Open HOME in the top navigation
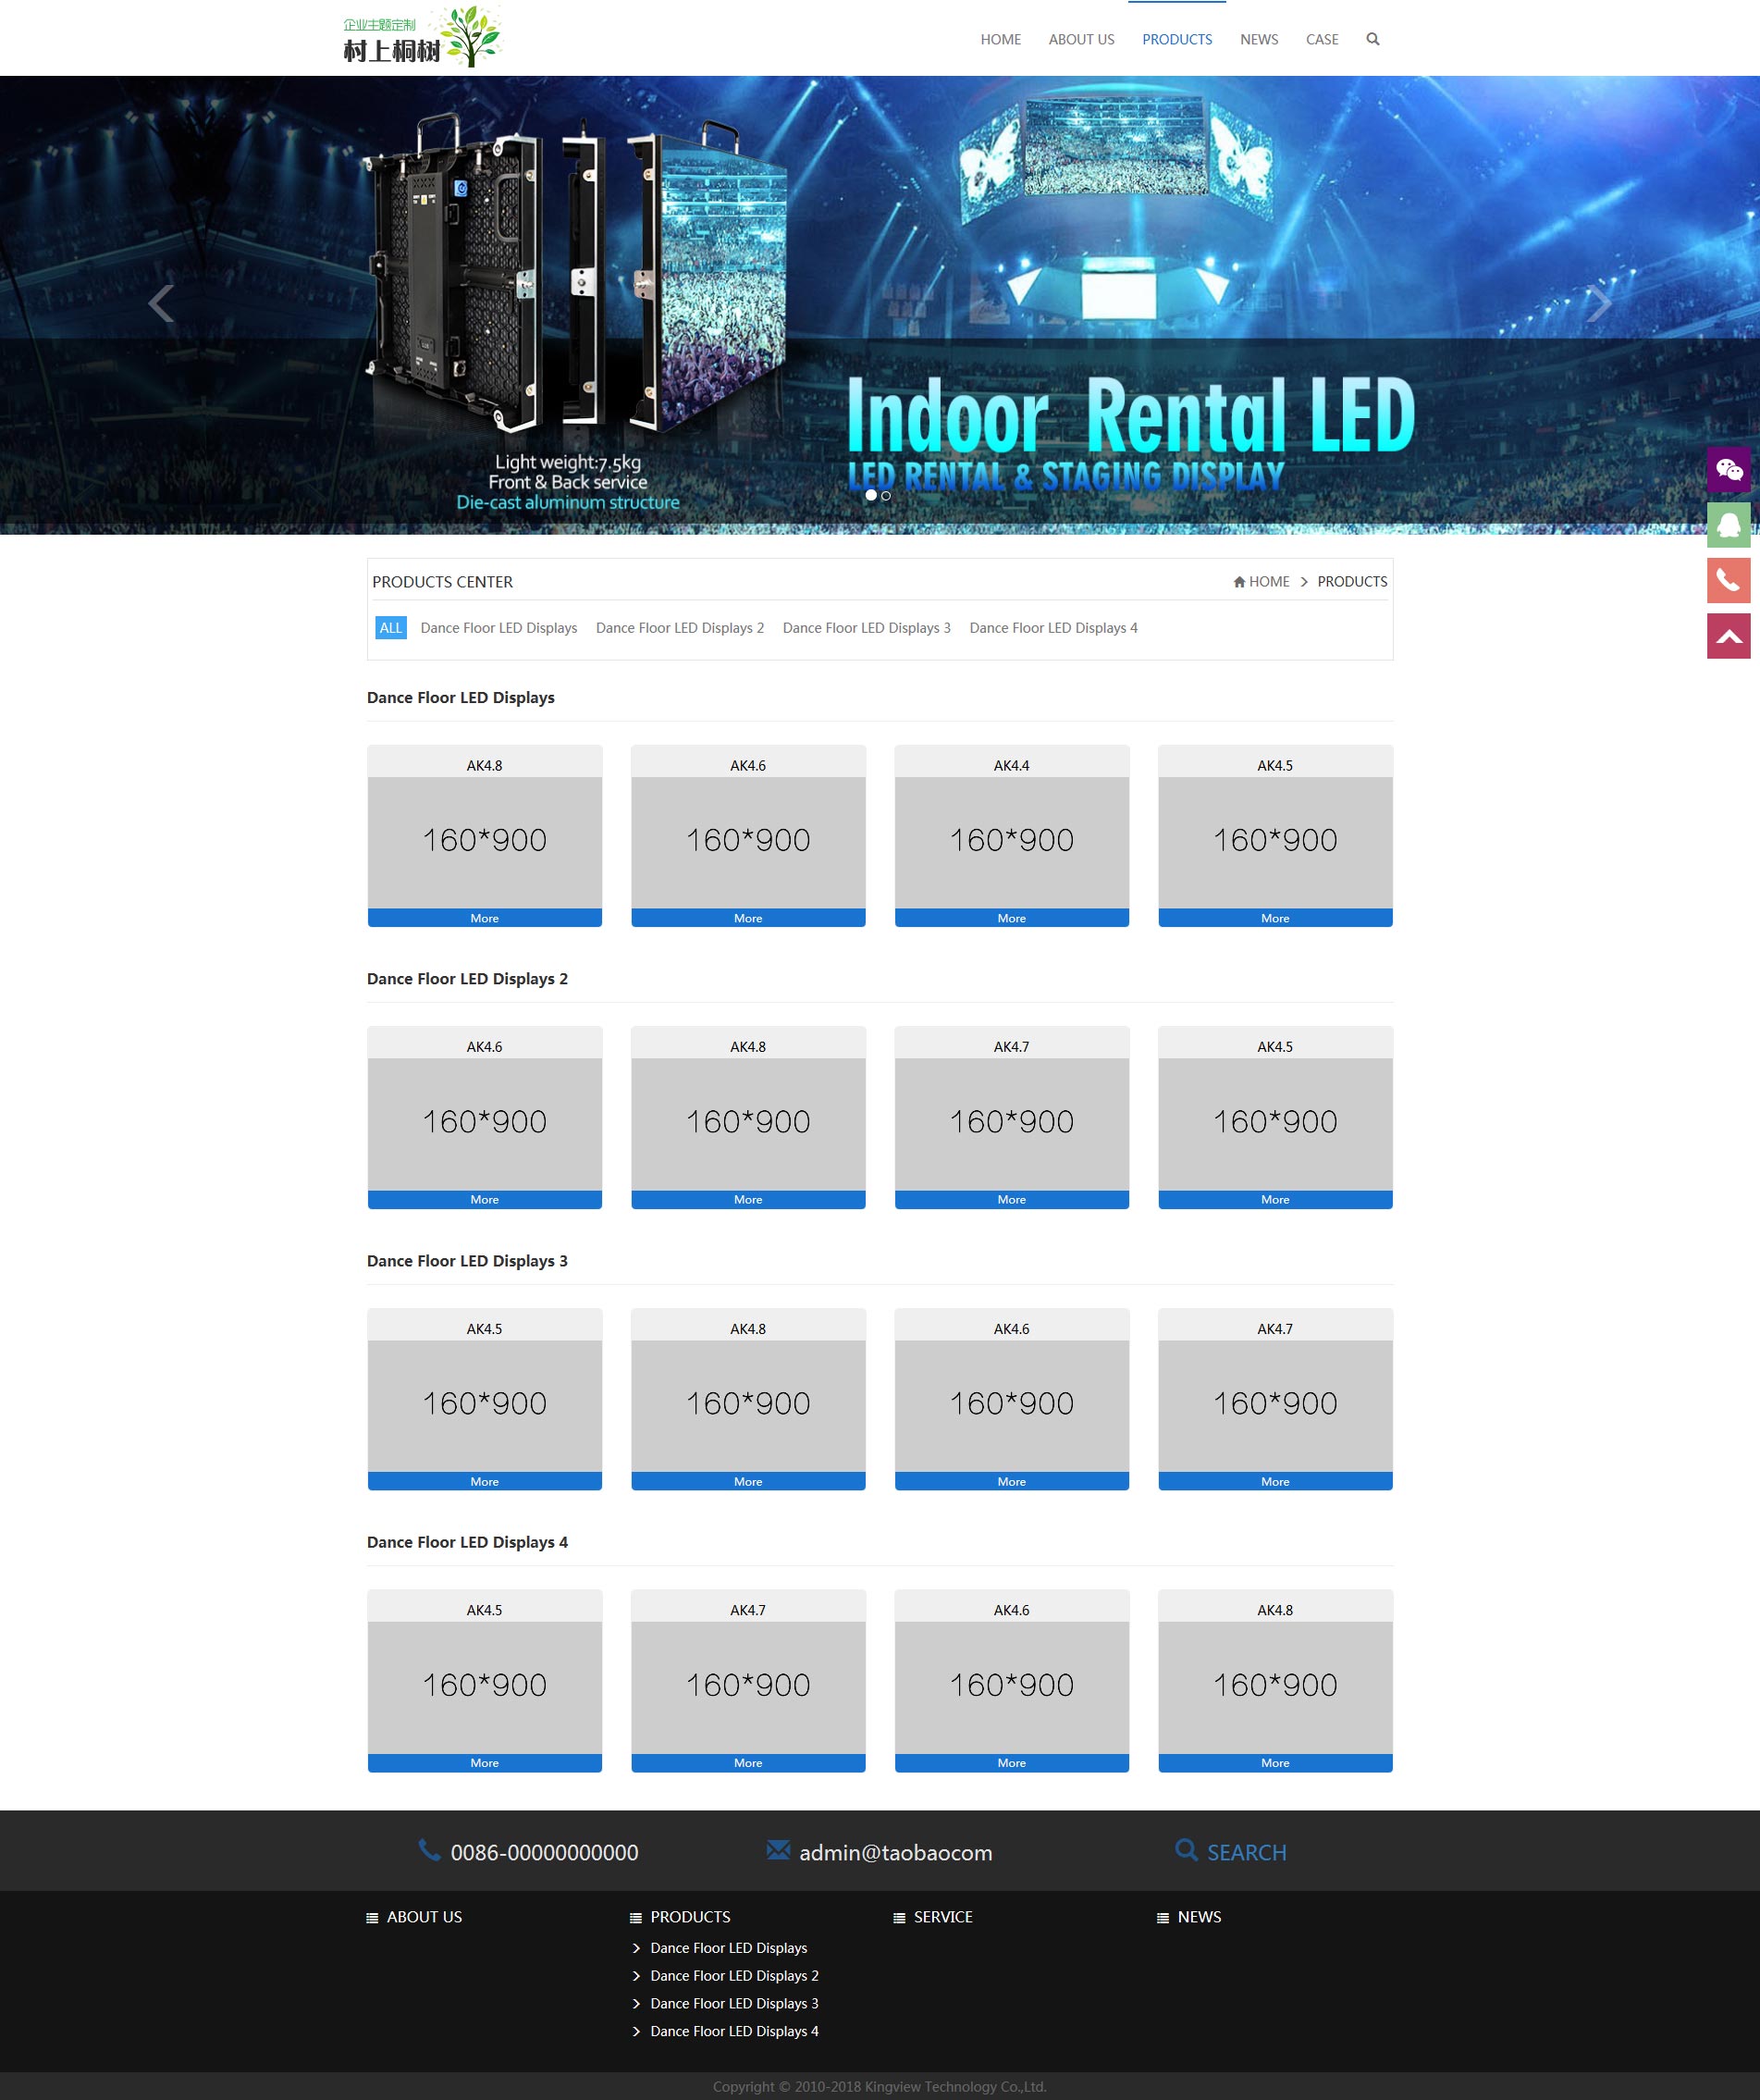 tap(1000, 39)
